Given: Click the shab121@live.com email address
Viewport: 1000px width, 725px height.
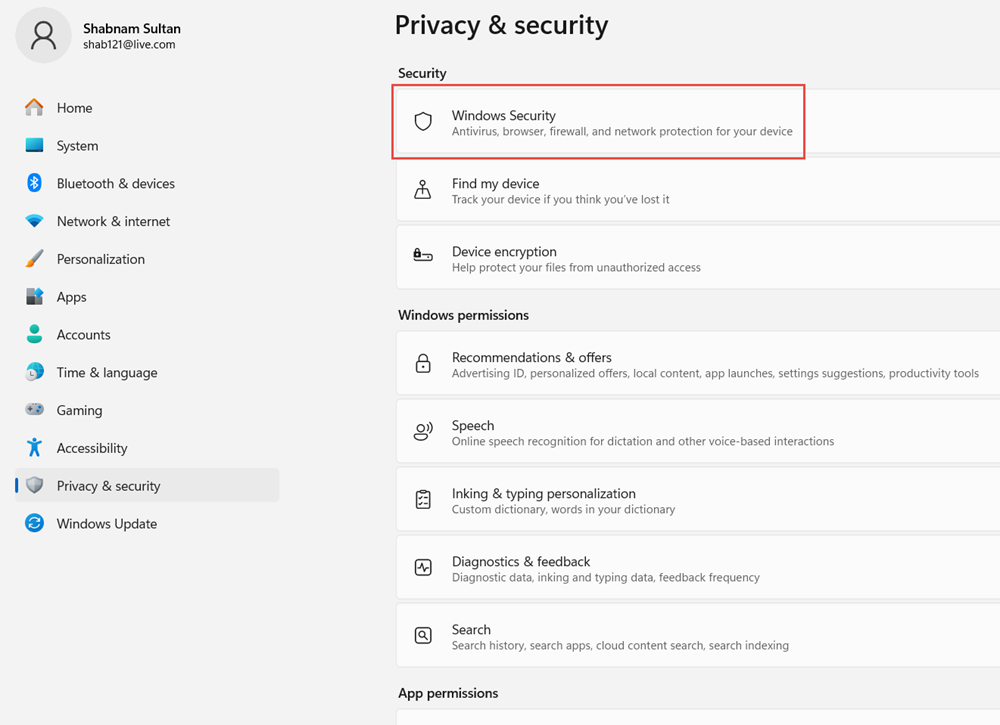Looking at the screenshot, I should [x=129, y=45].
